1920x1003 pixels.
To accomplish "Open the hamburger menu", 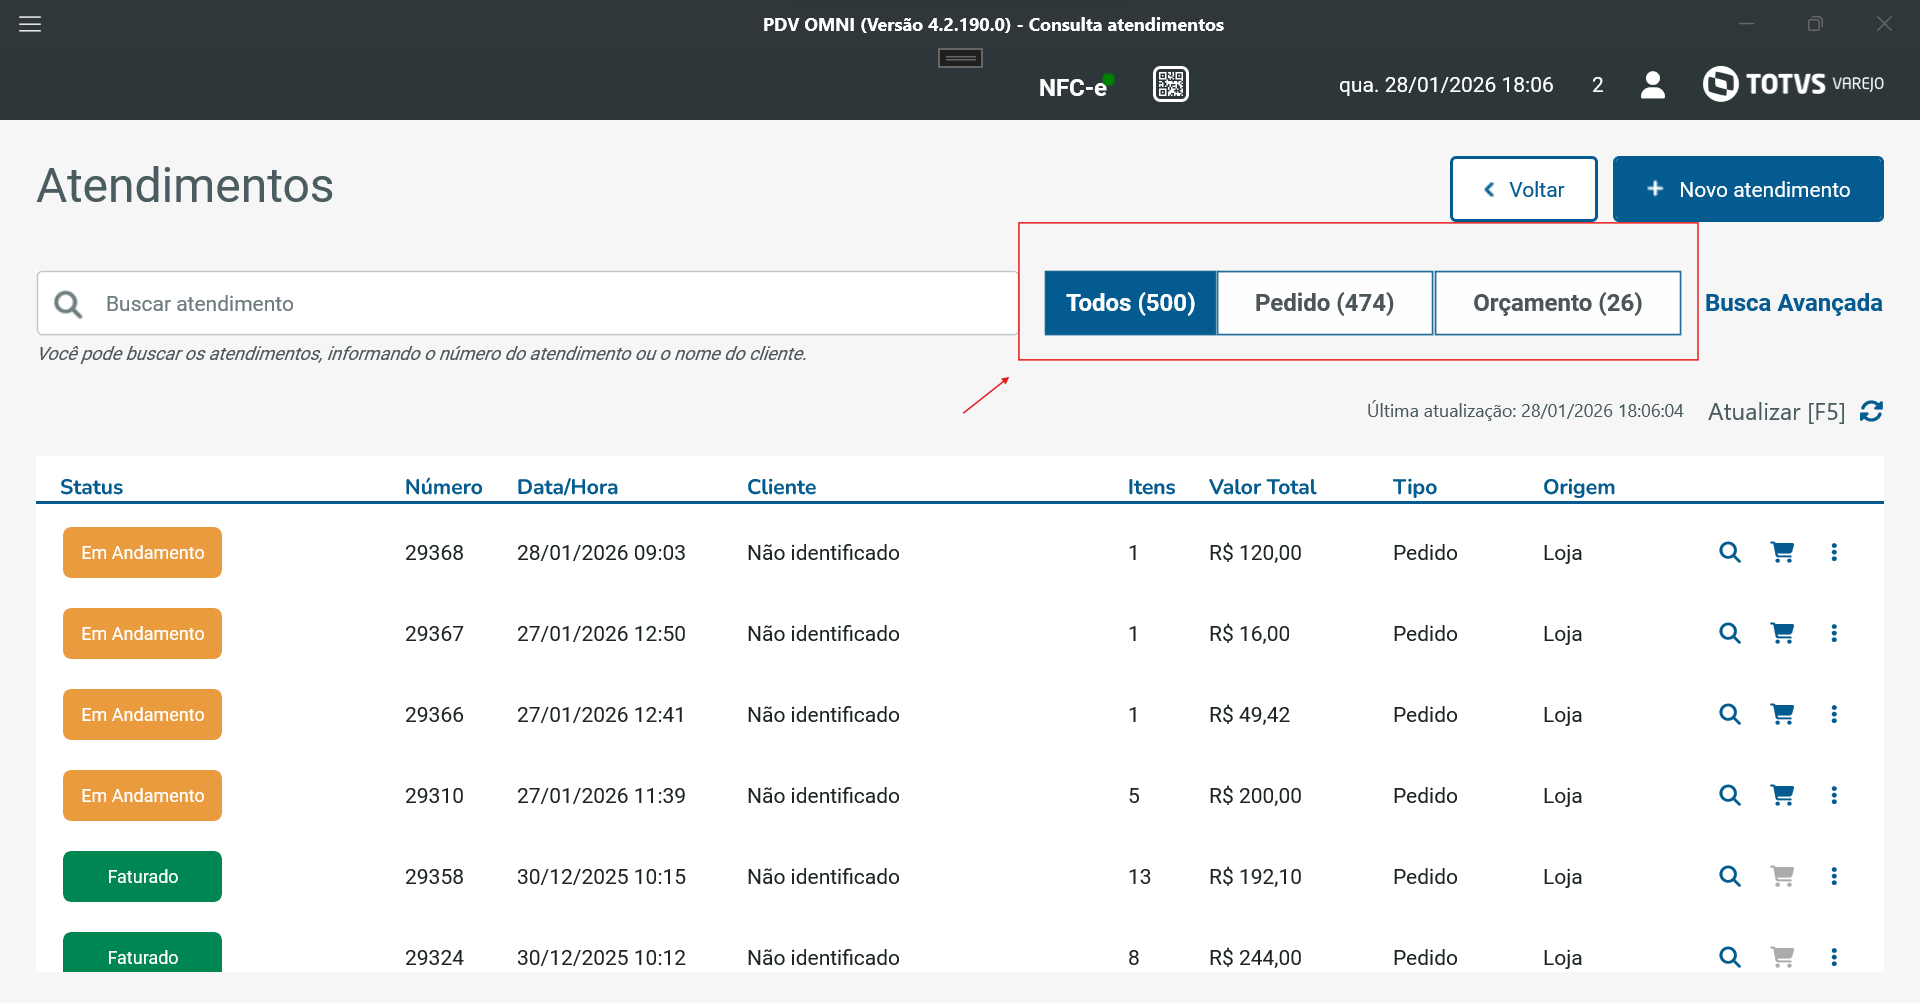I will click(x=30, y=24).
